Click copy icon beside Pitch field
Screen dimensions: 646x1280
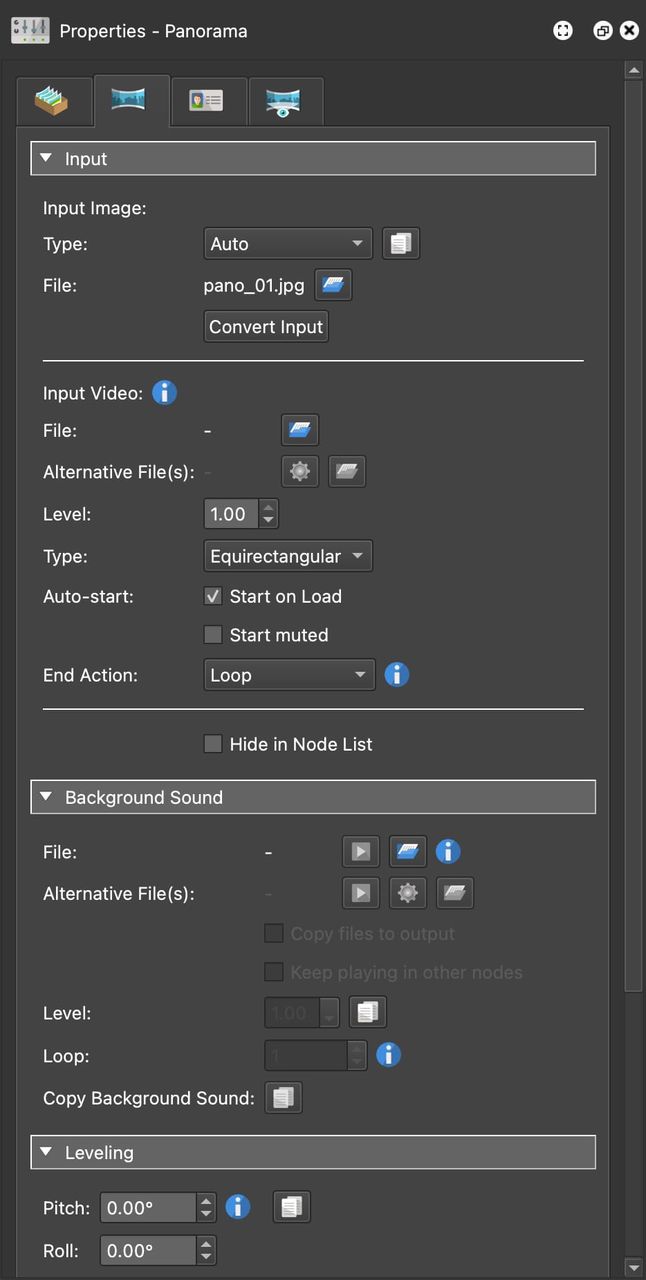[291, 1208]
